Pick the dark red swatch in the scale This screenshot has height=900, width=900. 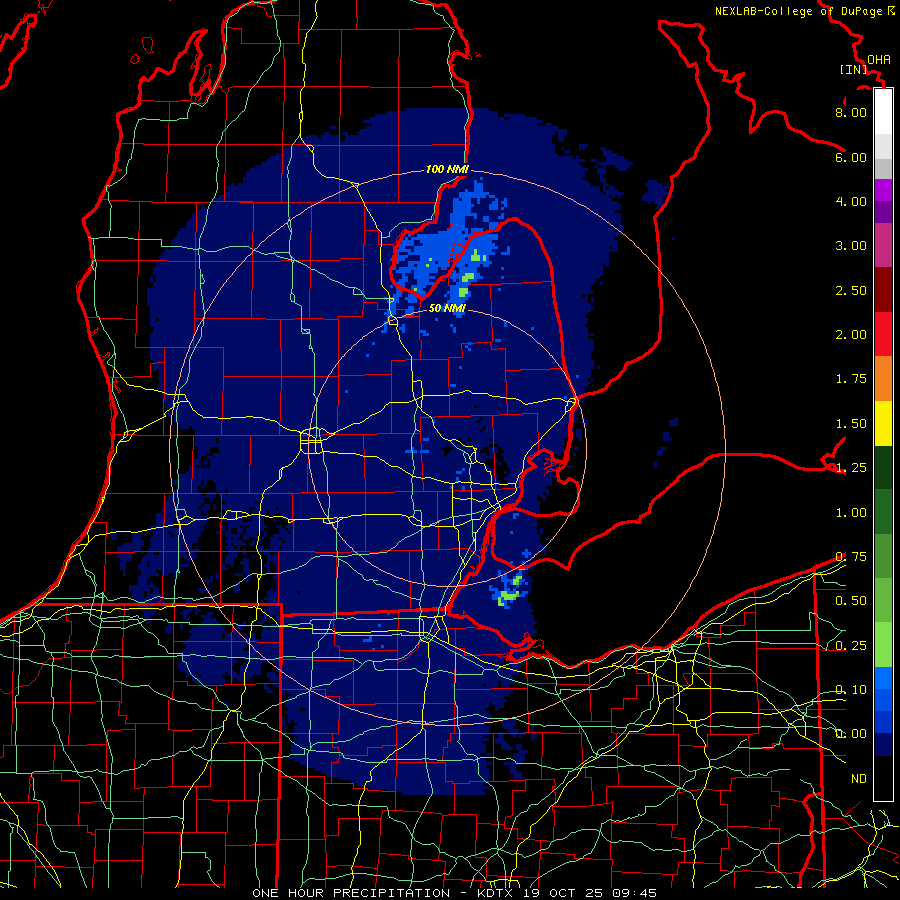tap(883, 290)
